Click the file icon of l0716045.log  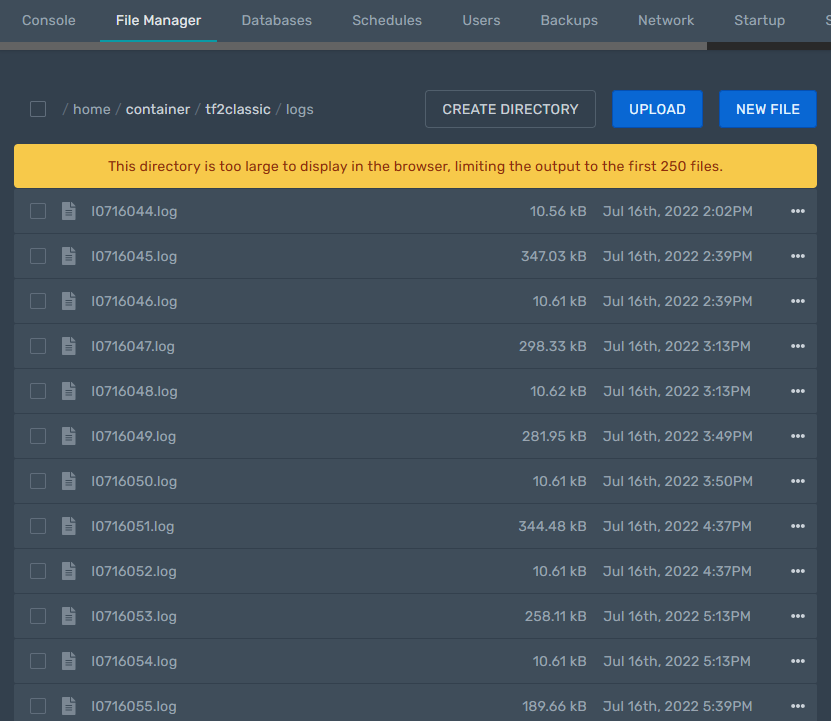(68, 256)
